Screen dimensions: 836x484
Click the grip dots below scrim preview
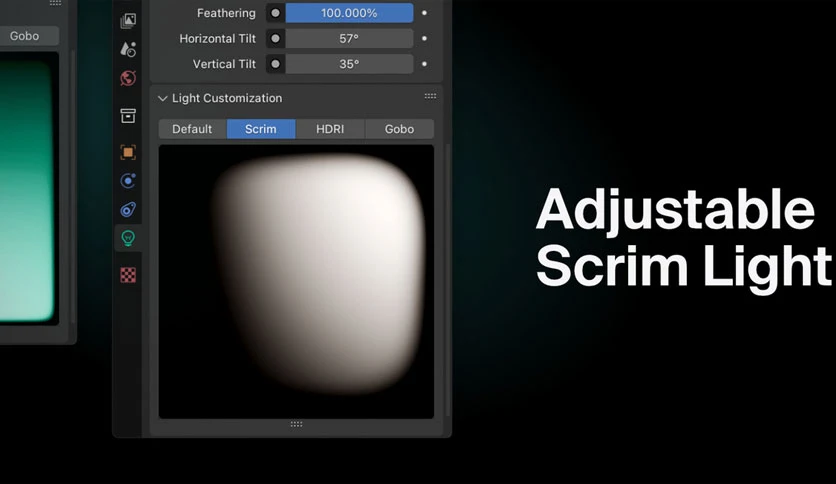pyautogui.click(x=296, y=424)
